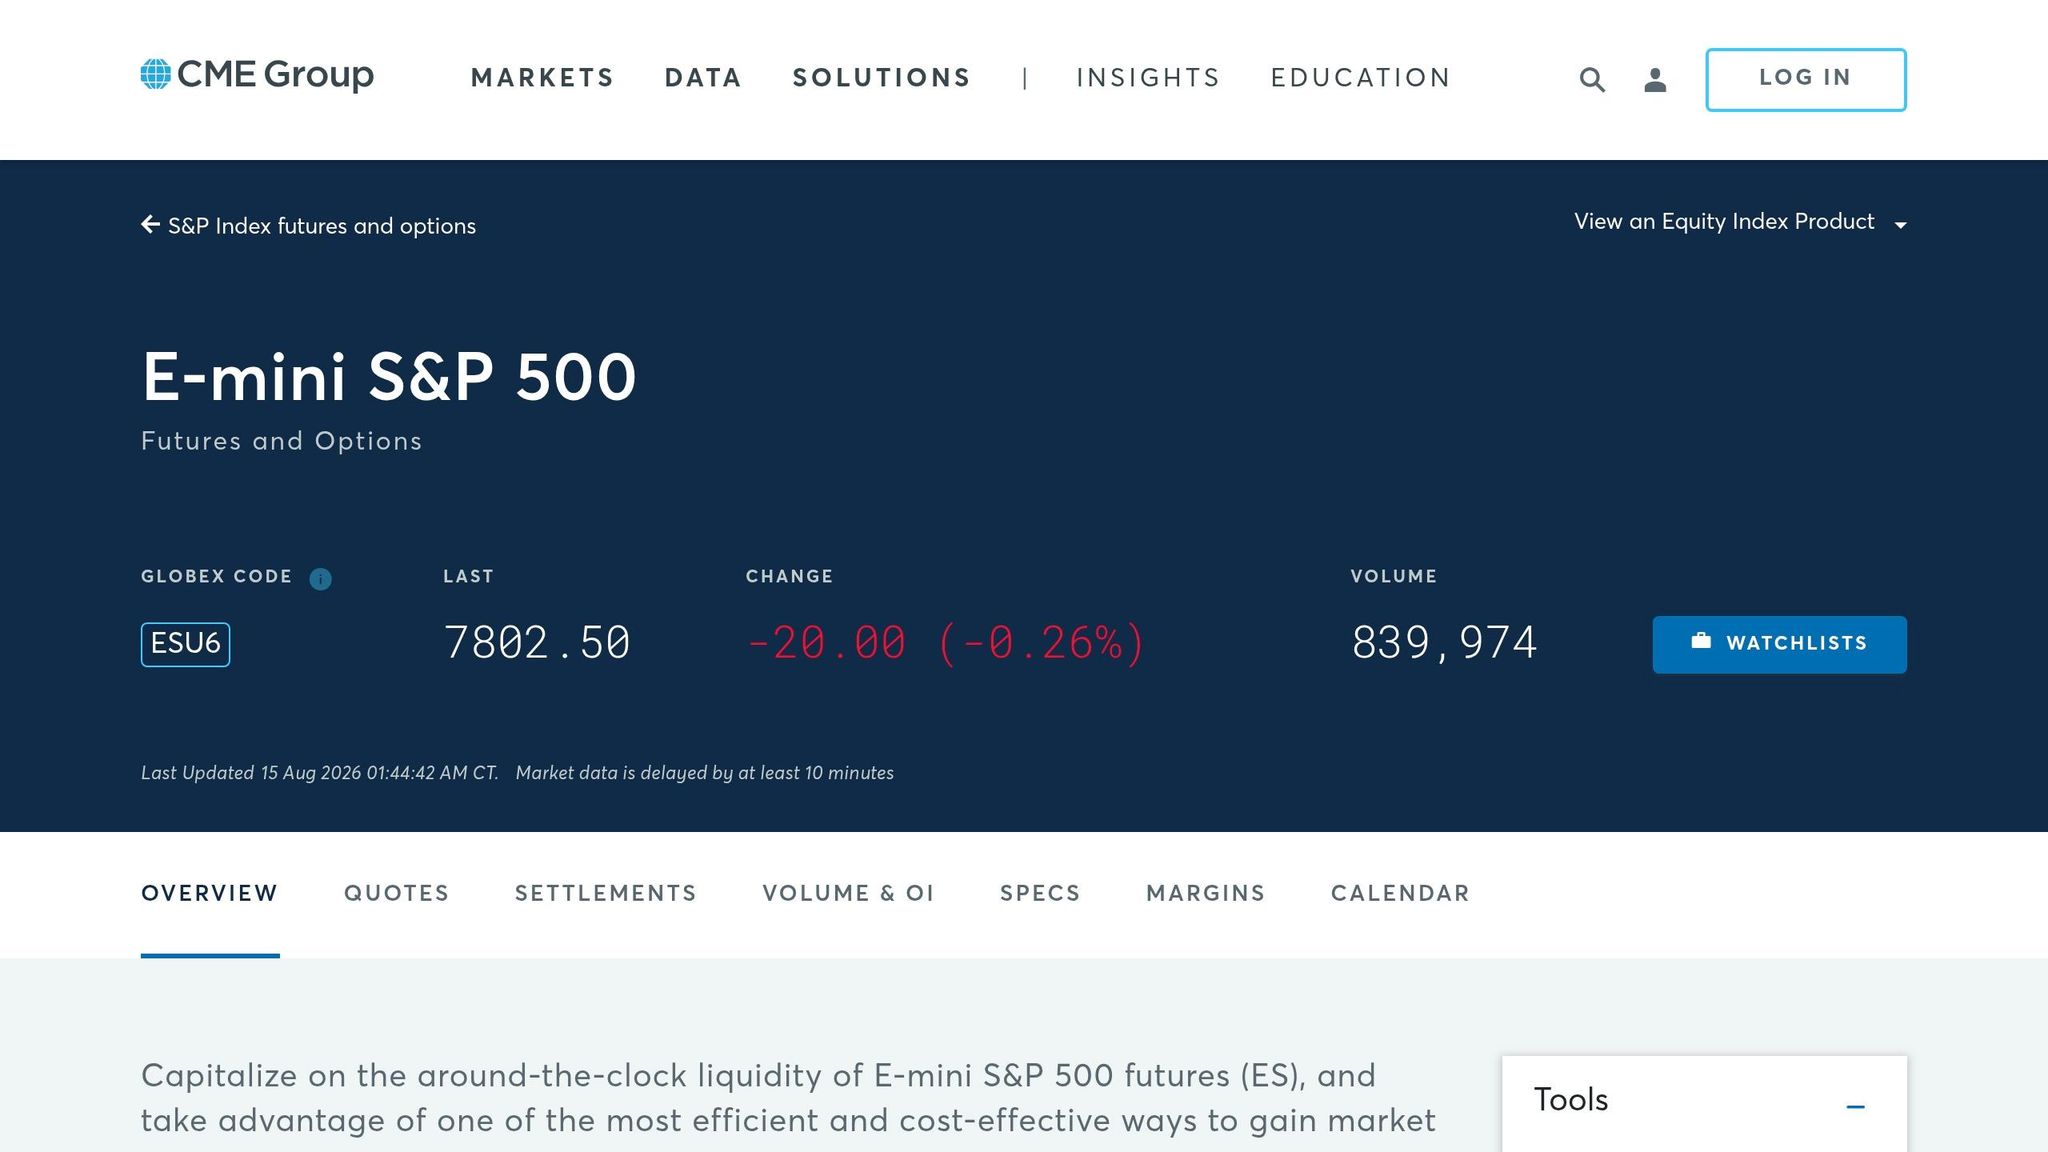
Task: Switch to the Quotes tab
Action: (x=397, y=893)
